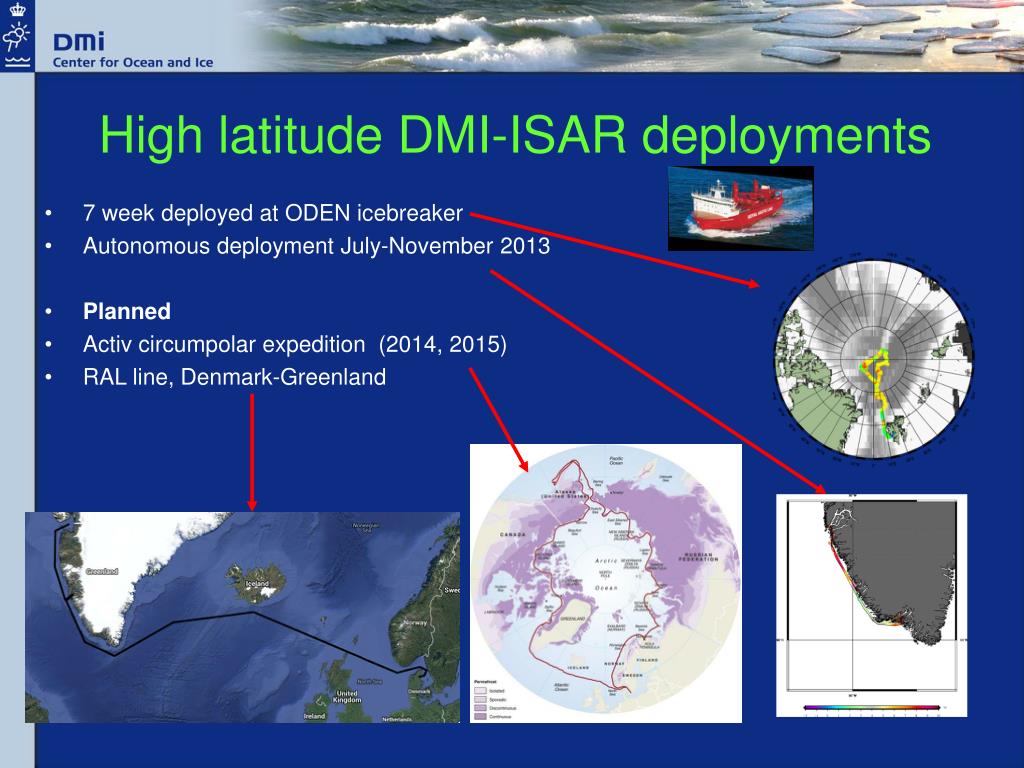Screen dimensions: 1024x768
Task: Select the slide title 'High latitude DMI-ISAR deployments'
Action: point(515,135)
